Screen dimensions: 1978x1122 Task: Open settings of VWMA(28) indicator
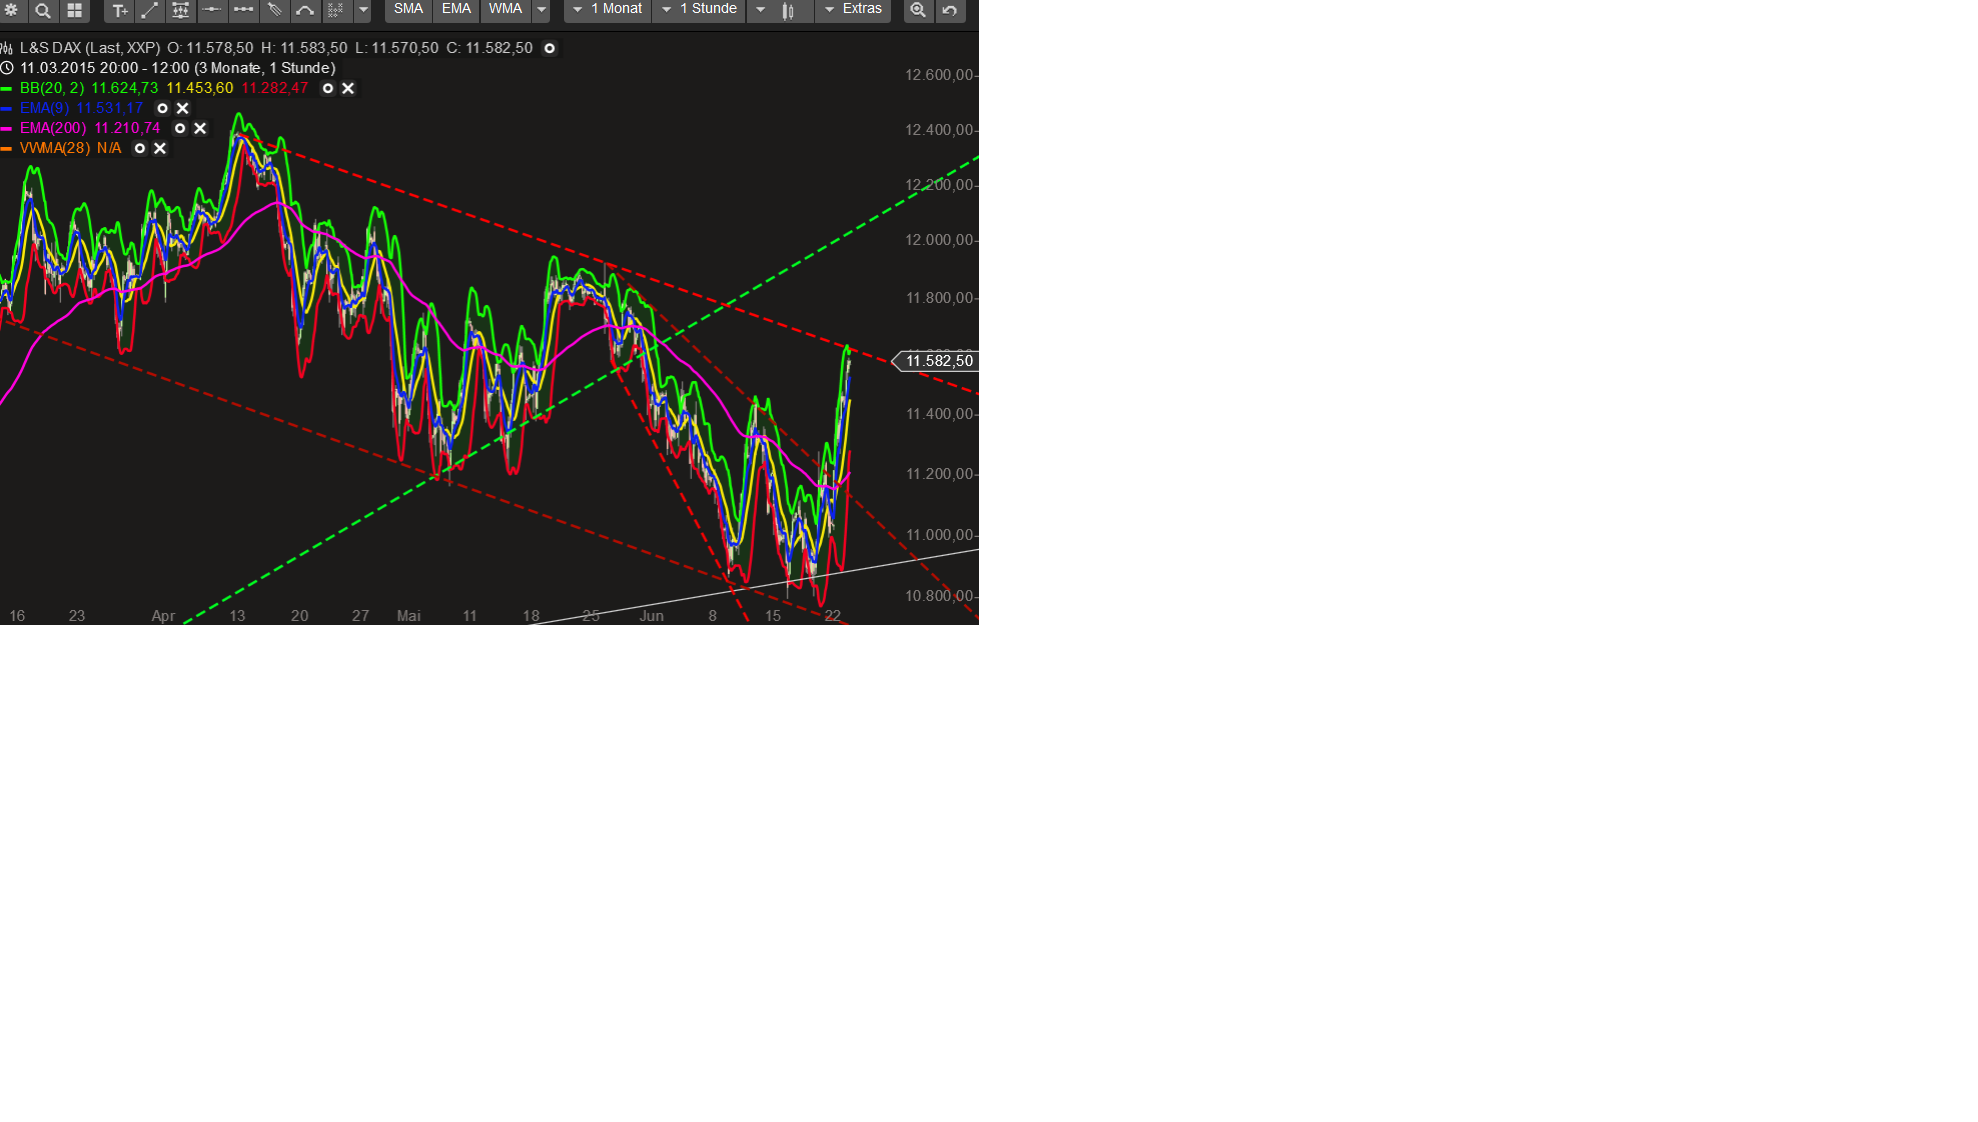click(x=140, y=148)
